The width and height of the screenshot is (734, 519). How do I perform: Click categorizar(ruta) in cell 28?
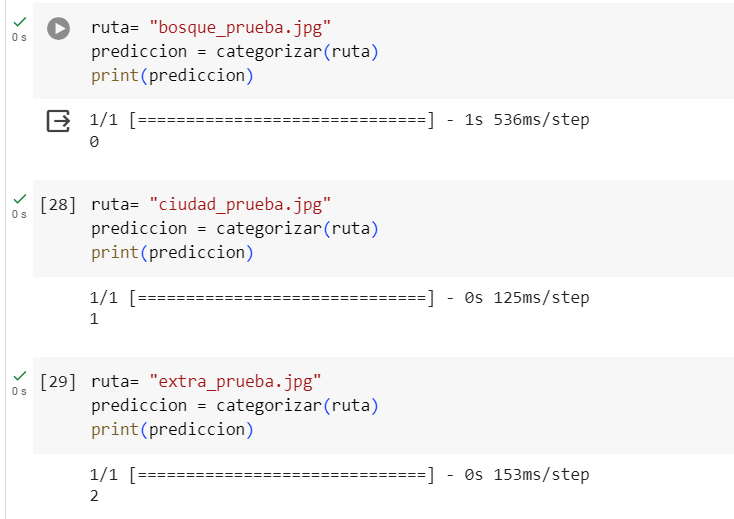(297, 229)
